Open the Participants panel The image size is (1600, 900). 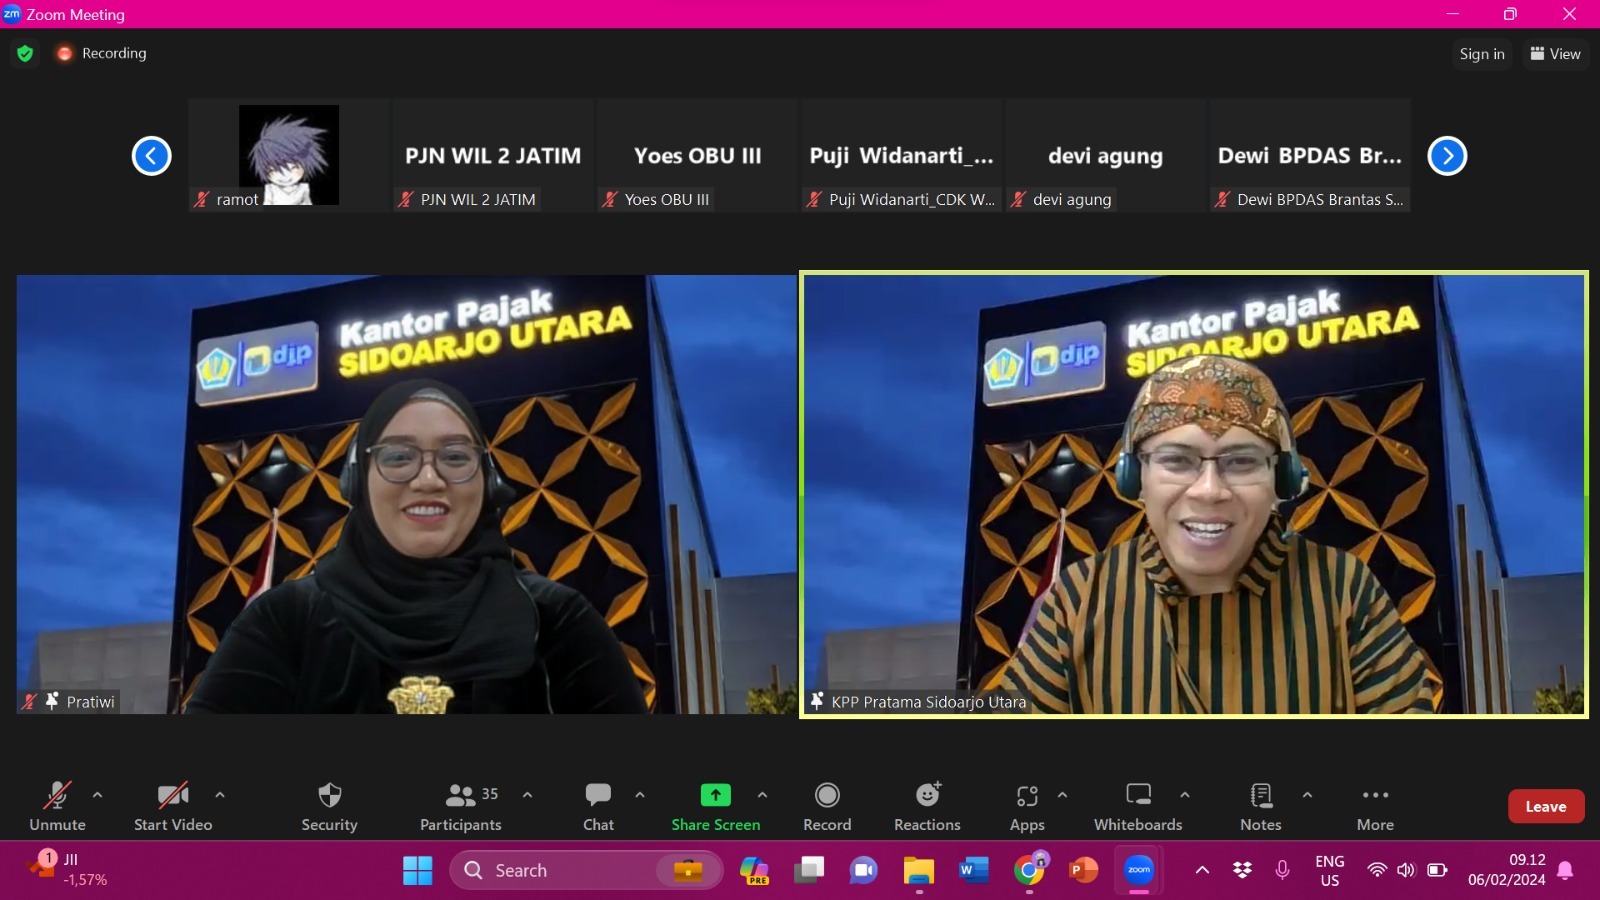coord(461,796)
